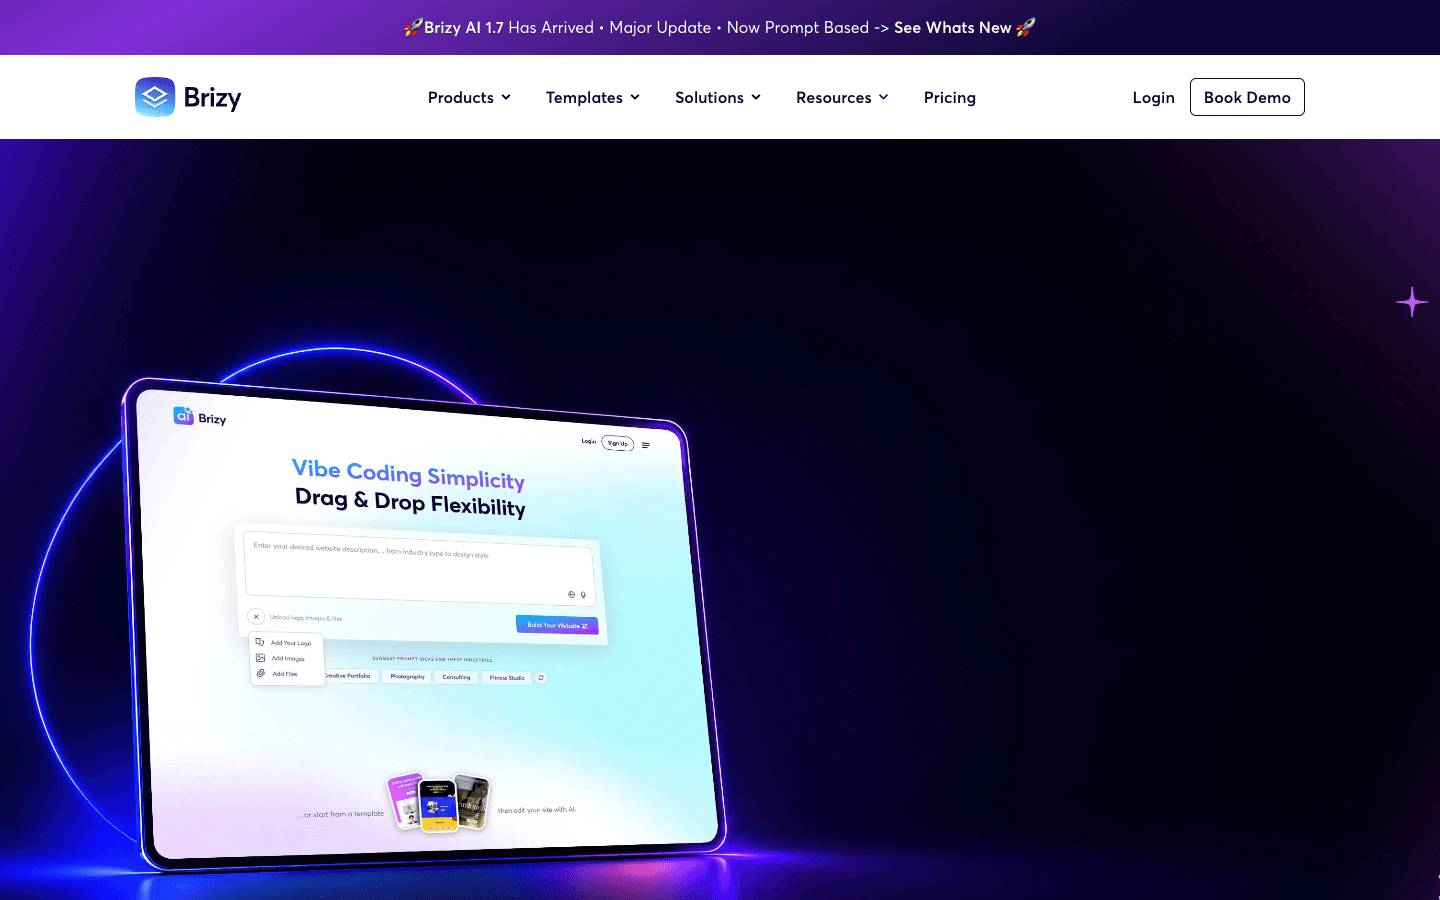1440x900 pixels.
Task: Choose the Photography prompt idea chip
Action: click(407, 677)
